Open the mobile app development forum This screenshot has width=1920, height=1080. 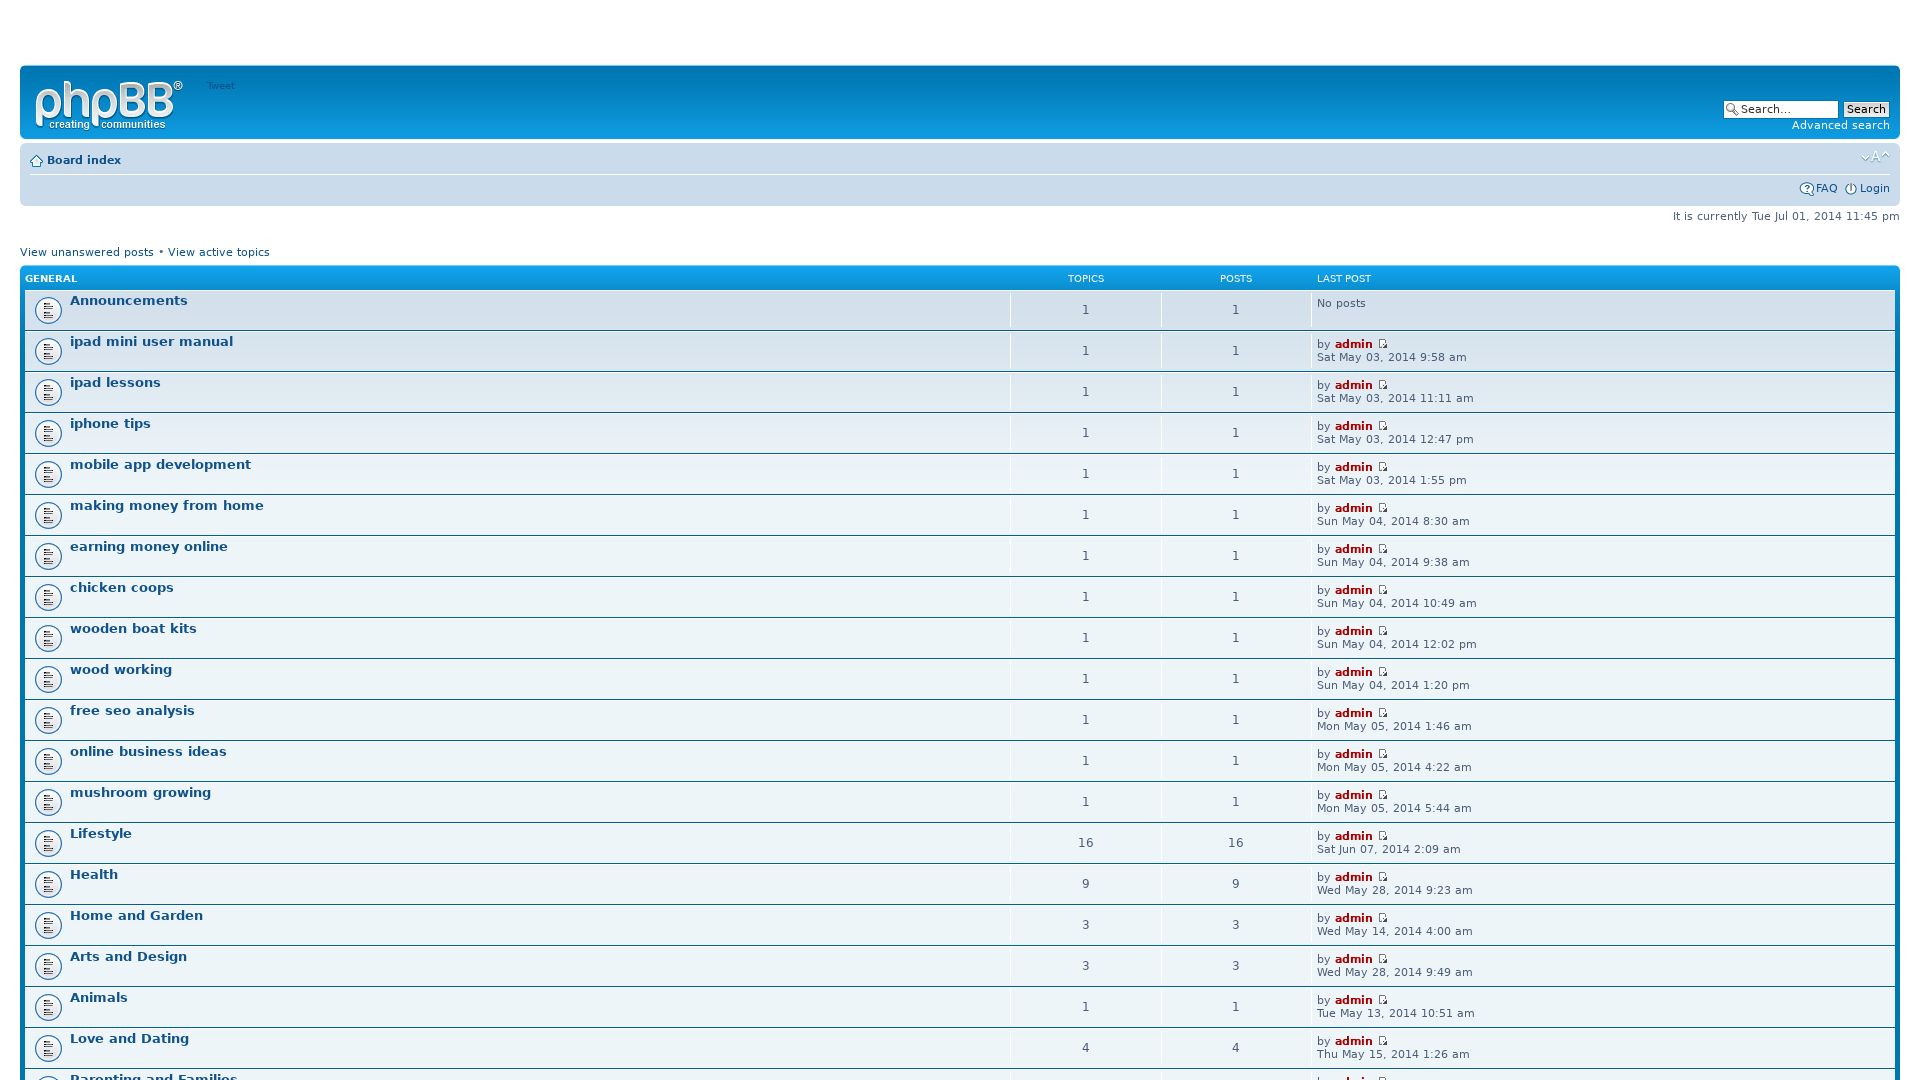click(x=160, y=464)
